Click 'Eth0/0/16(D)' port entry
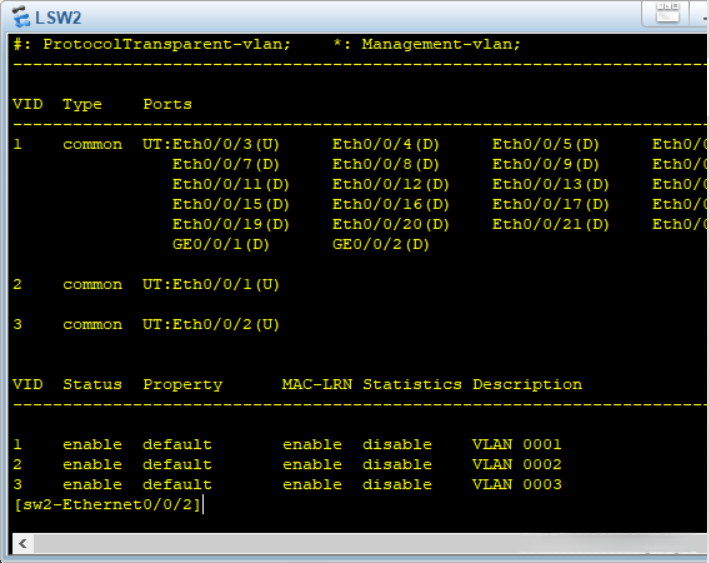The width and height of the screenshot is (709, 563). pos(391,204)
